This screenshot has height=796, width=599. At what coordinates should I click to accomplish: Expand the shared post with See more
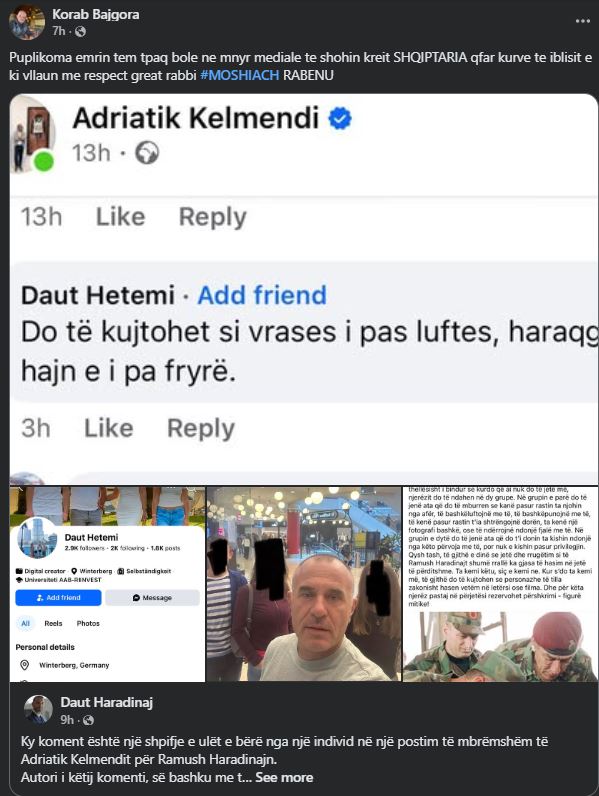284,777
